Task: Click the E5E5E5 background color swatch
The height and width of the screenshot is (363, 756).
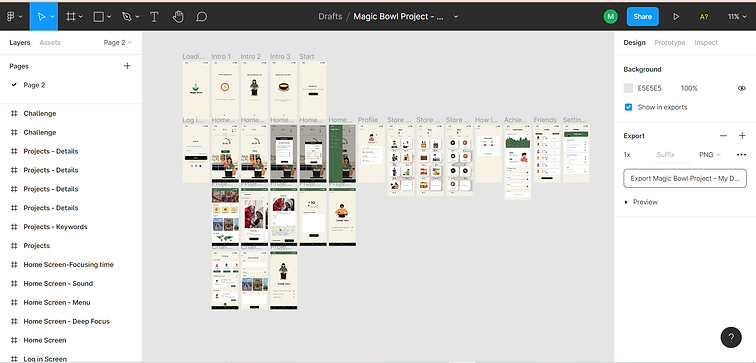Action: point(628,88)
